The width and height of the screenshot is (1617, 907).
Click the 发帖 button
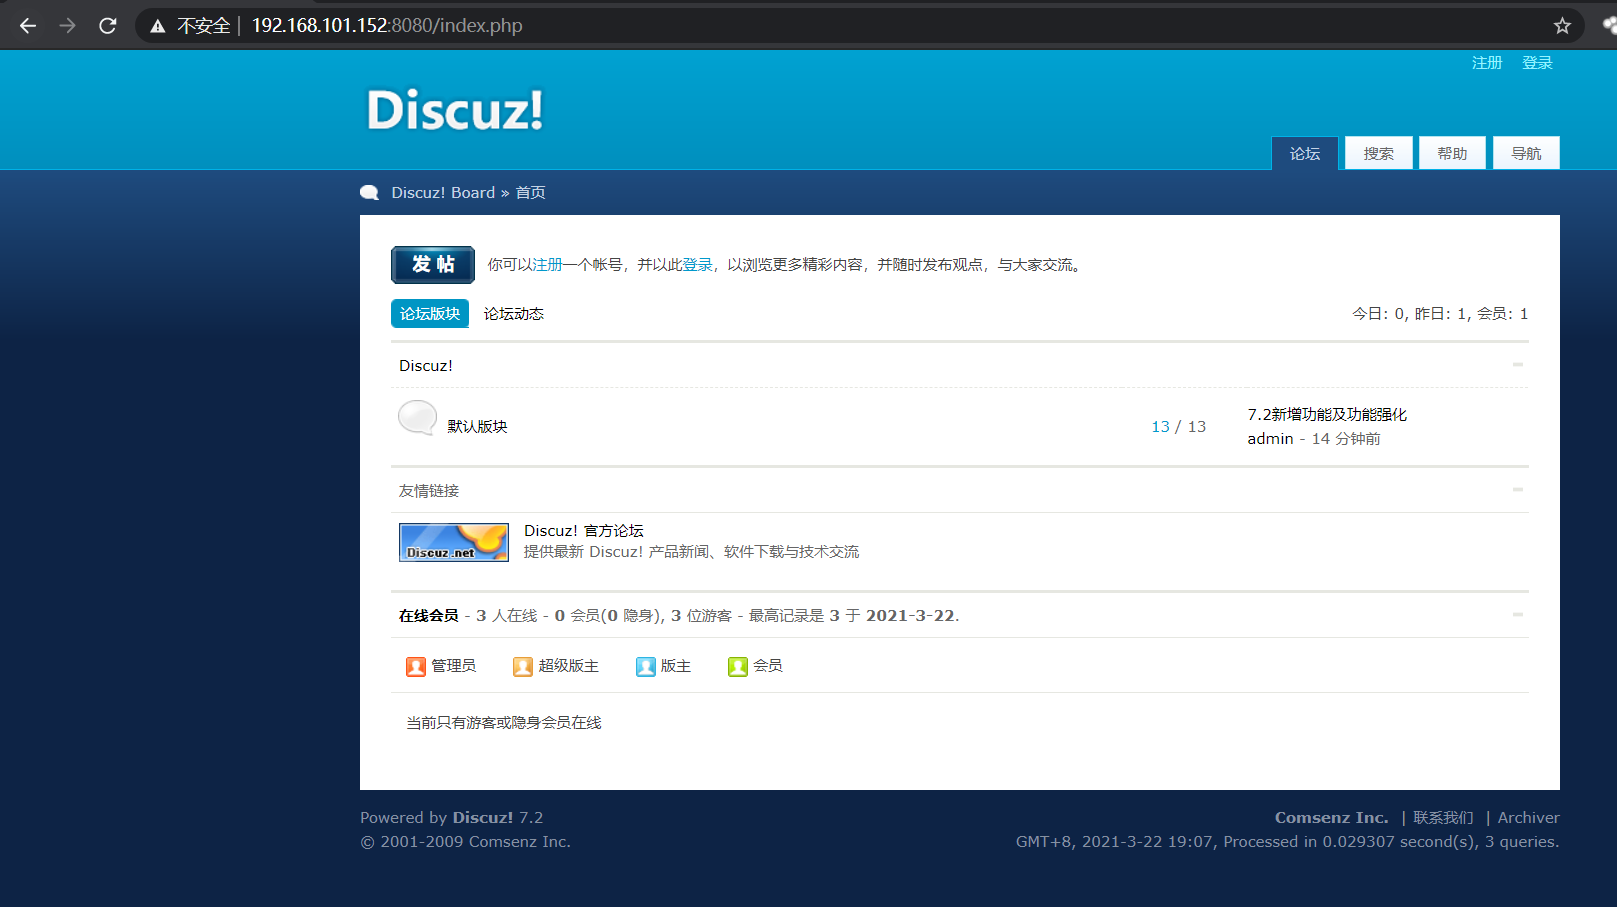pyautogui.click(x=432, y=264)
